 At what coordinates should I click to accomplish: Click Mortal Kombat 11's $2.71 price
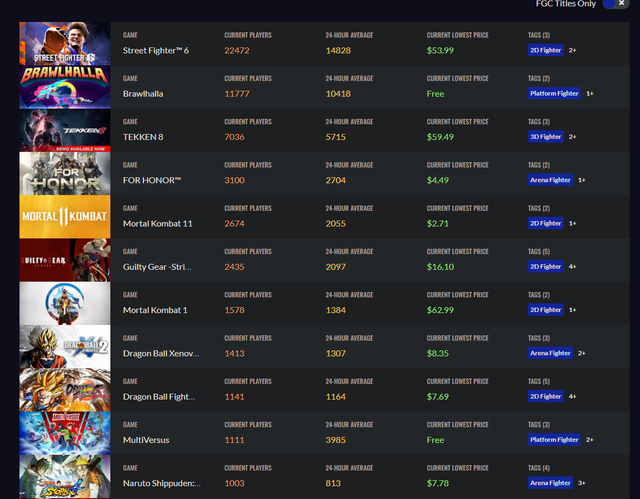(x=438, y=224)
